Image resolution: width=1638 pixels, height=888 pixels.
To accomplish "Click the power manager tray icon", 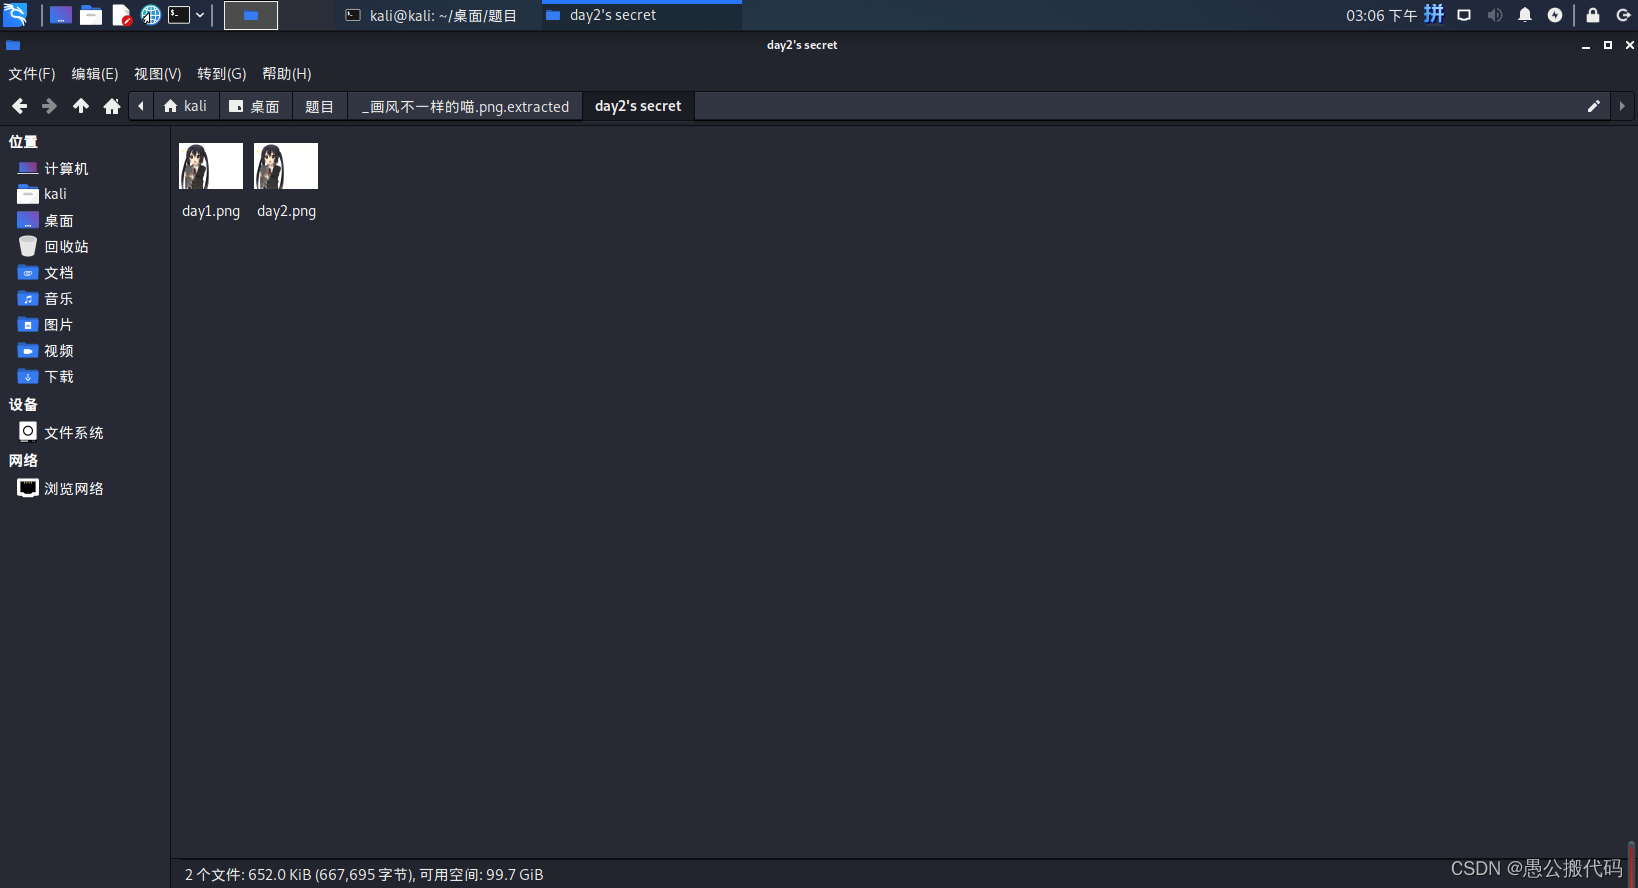I will (x=1555, y=15).
